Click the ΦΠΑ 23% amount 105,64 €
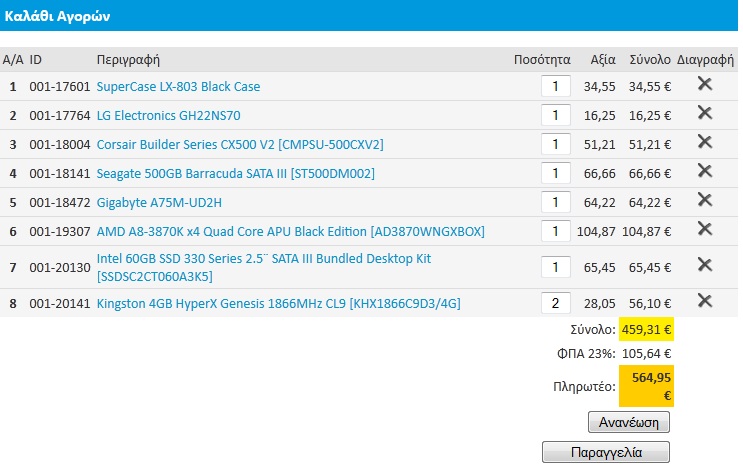743x475 pixels. pos(646,354)
